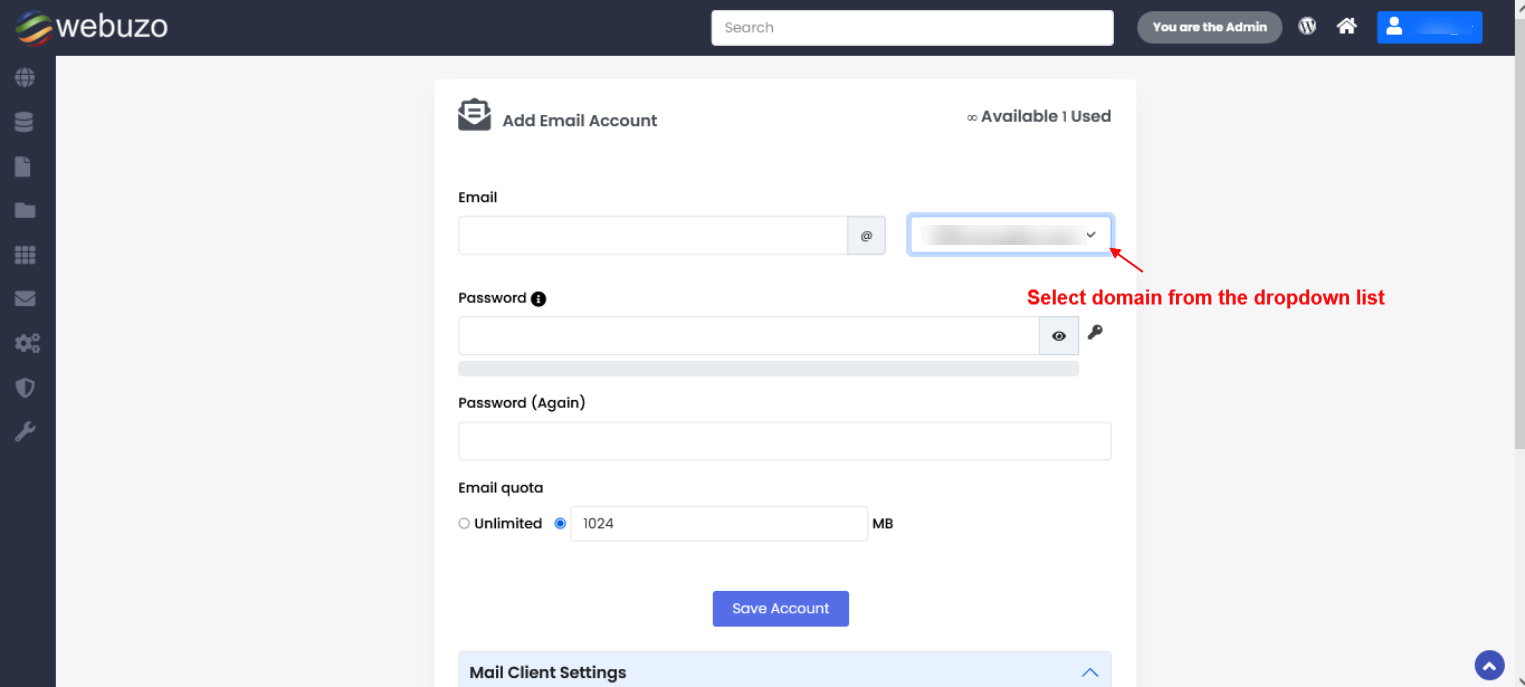Click the scroll-to-top round arrow button

pos(1489,665)
